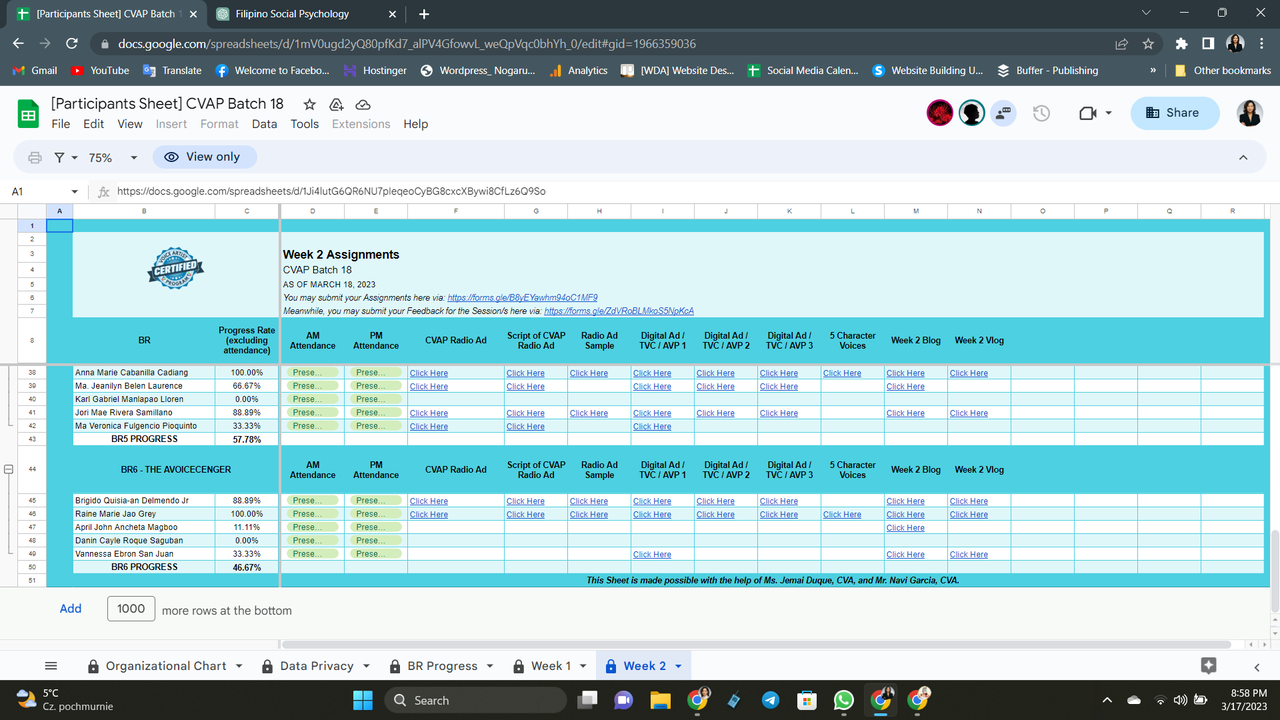Viewport: 1280px width, 720px height.
Task: Open the Google account profile picture
Action: point(1249,113)
